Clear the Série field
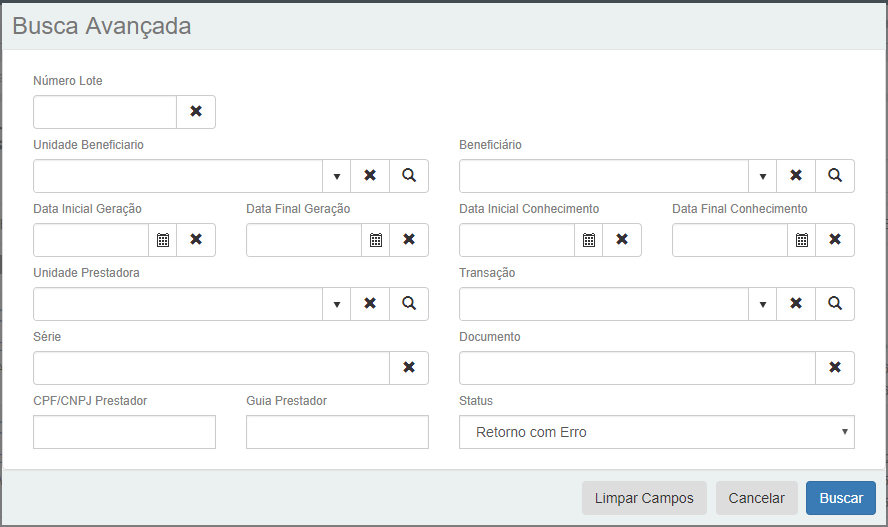The width and height of the screenshot is (888, 527). [409, 368]
